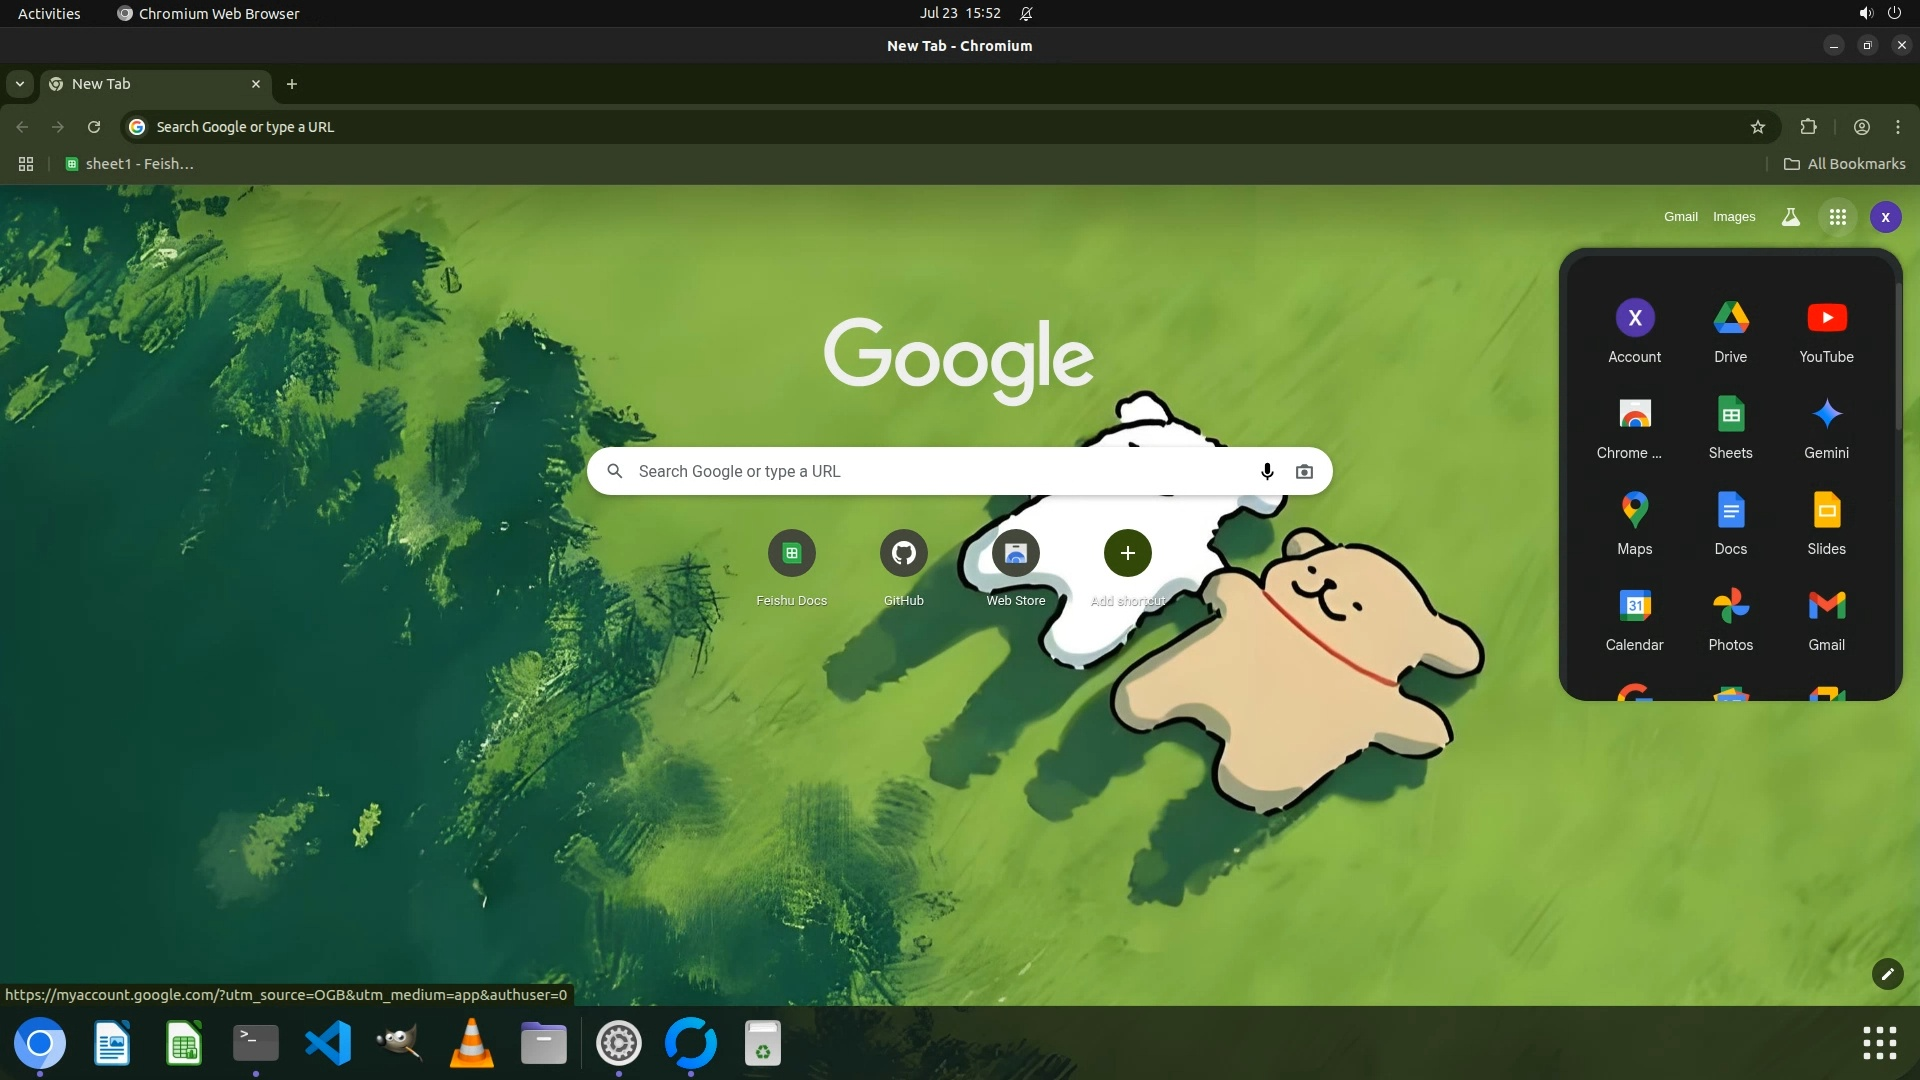Expand the All Bookmarks folder

(1845, 164)
